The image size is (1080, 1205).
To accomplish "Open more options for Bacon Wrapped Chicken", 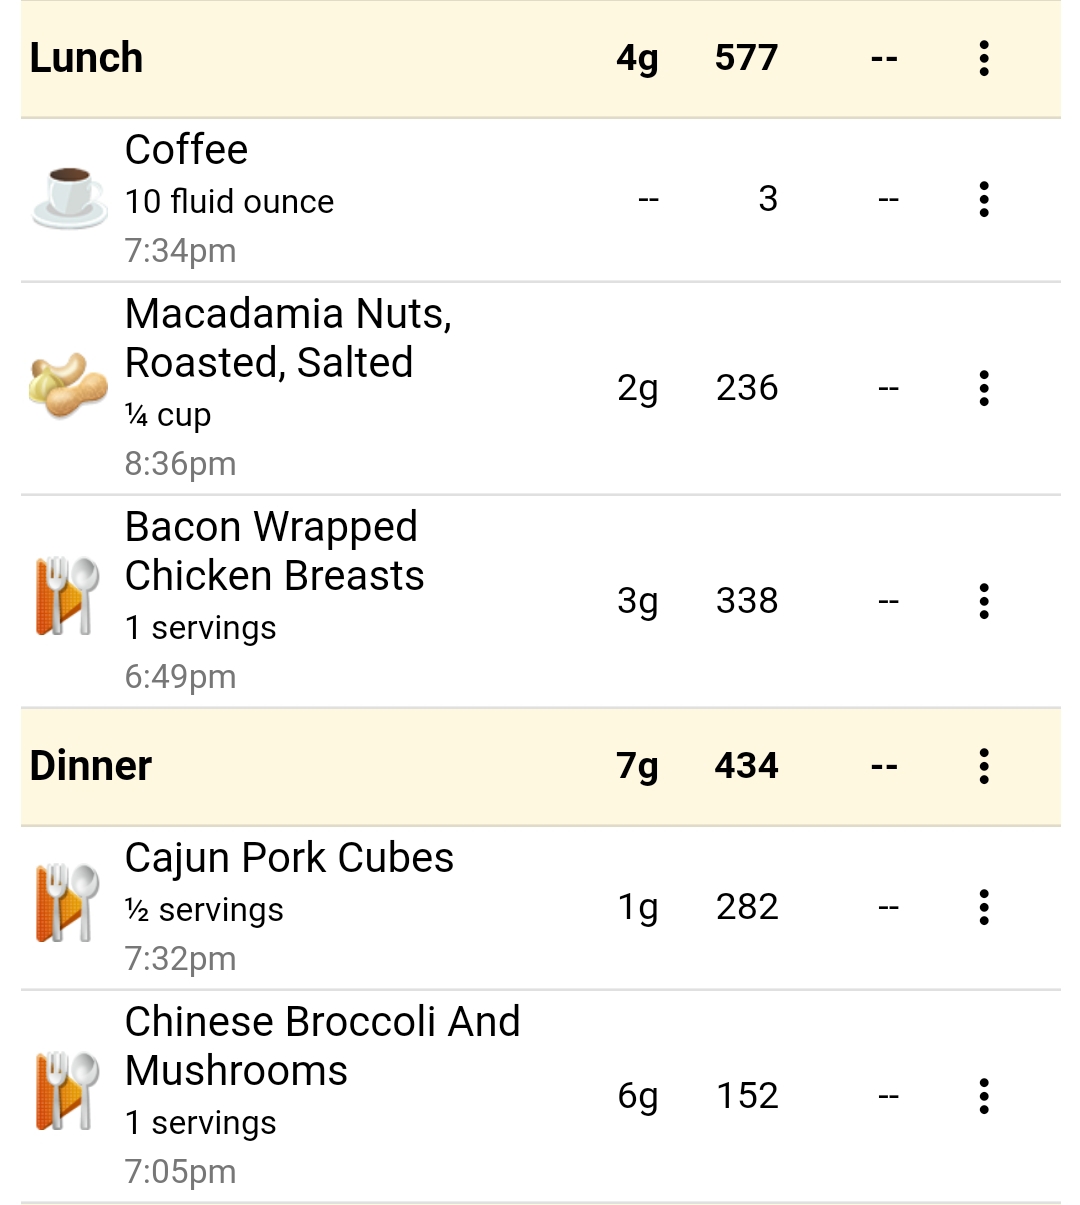I will pyautogui.click(x=984, y=601).
